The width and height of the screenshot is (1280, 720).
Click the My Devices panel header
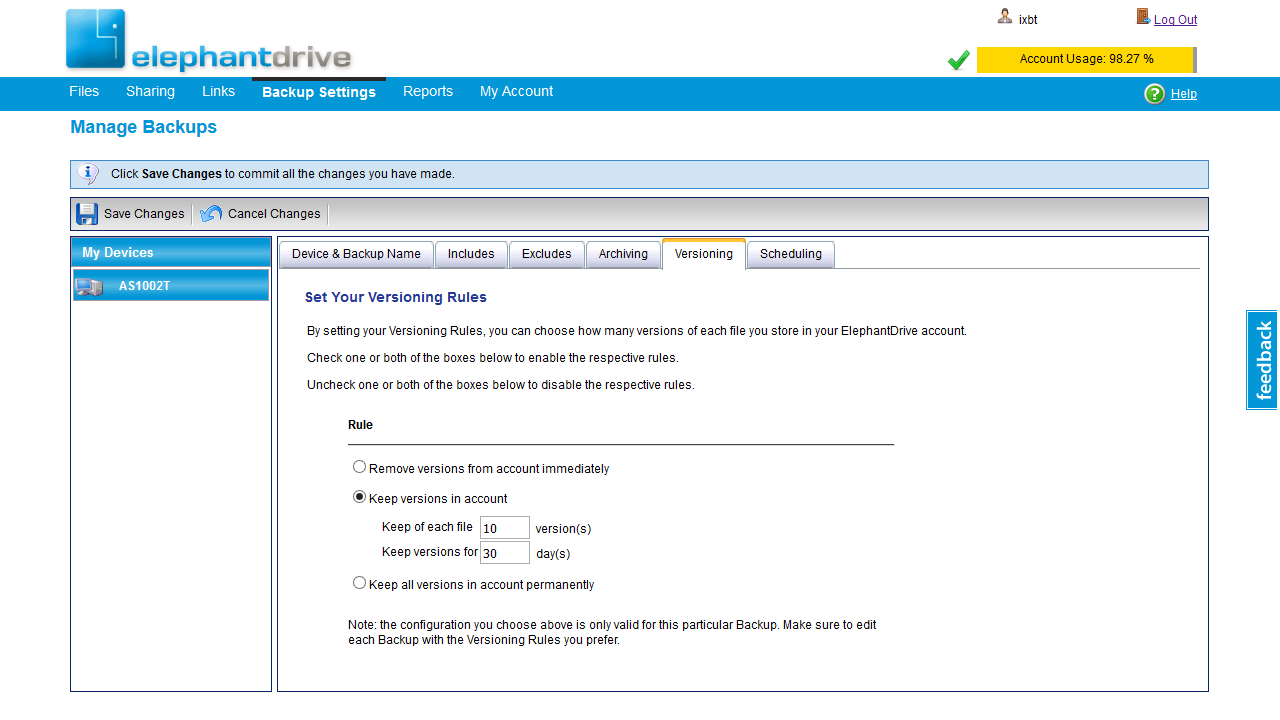click(171, 252)
